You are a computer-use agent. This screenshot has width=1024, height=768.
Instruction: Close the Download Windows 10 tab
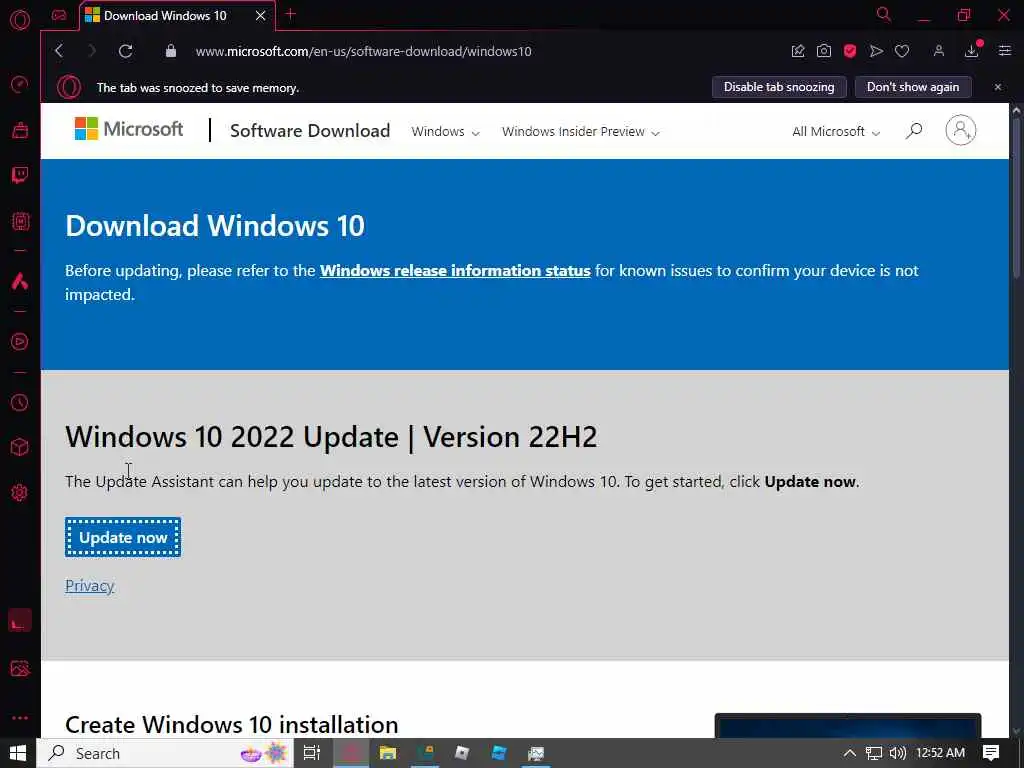click(x=261, y=15)
